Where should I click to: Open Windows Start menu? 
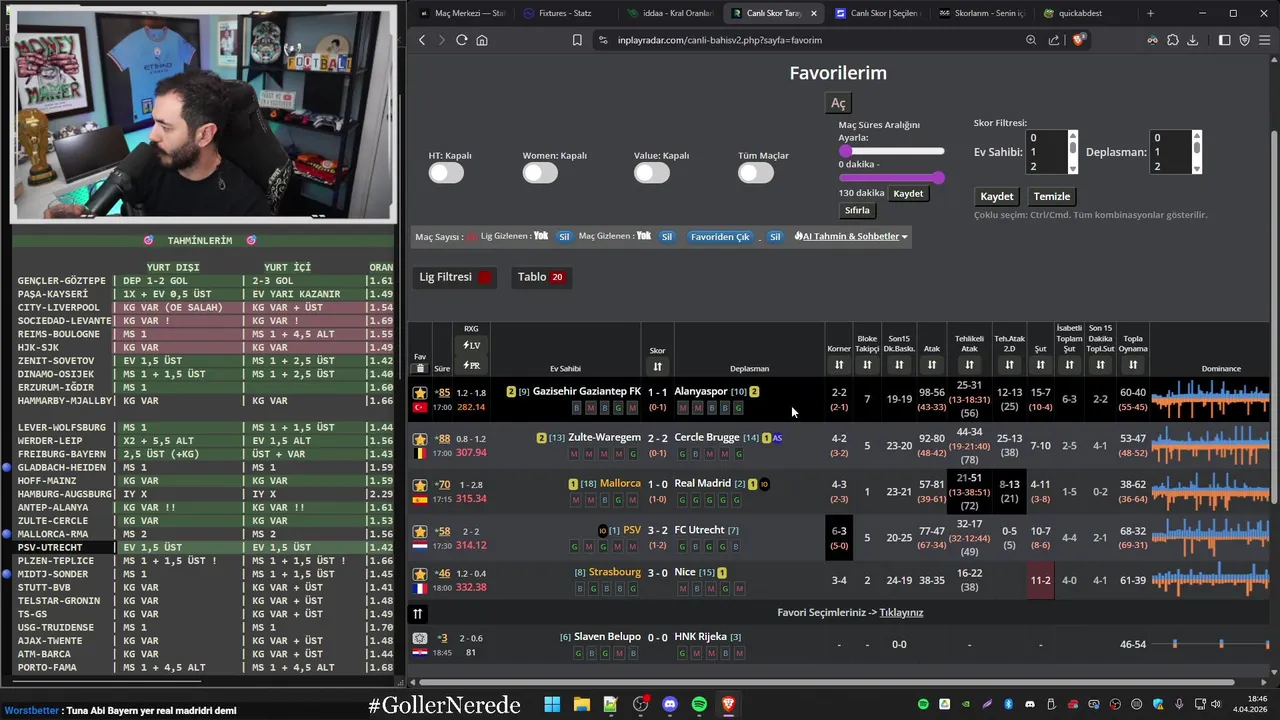pyautogui.click(x=552, y=704)
